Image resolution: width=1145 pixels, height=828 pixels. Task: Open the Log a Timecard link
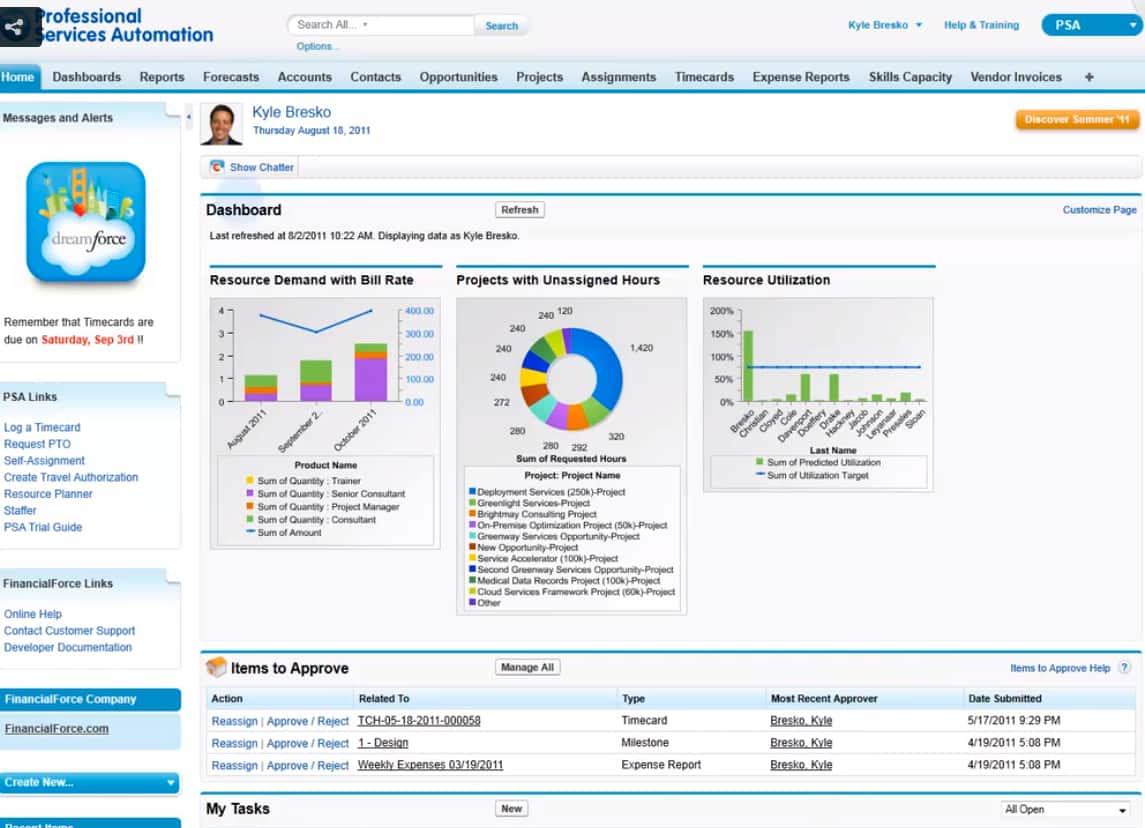coord(42,427)
